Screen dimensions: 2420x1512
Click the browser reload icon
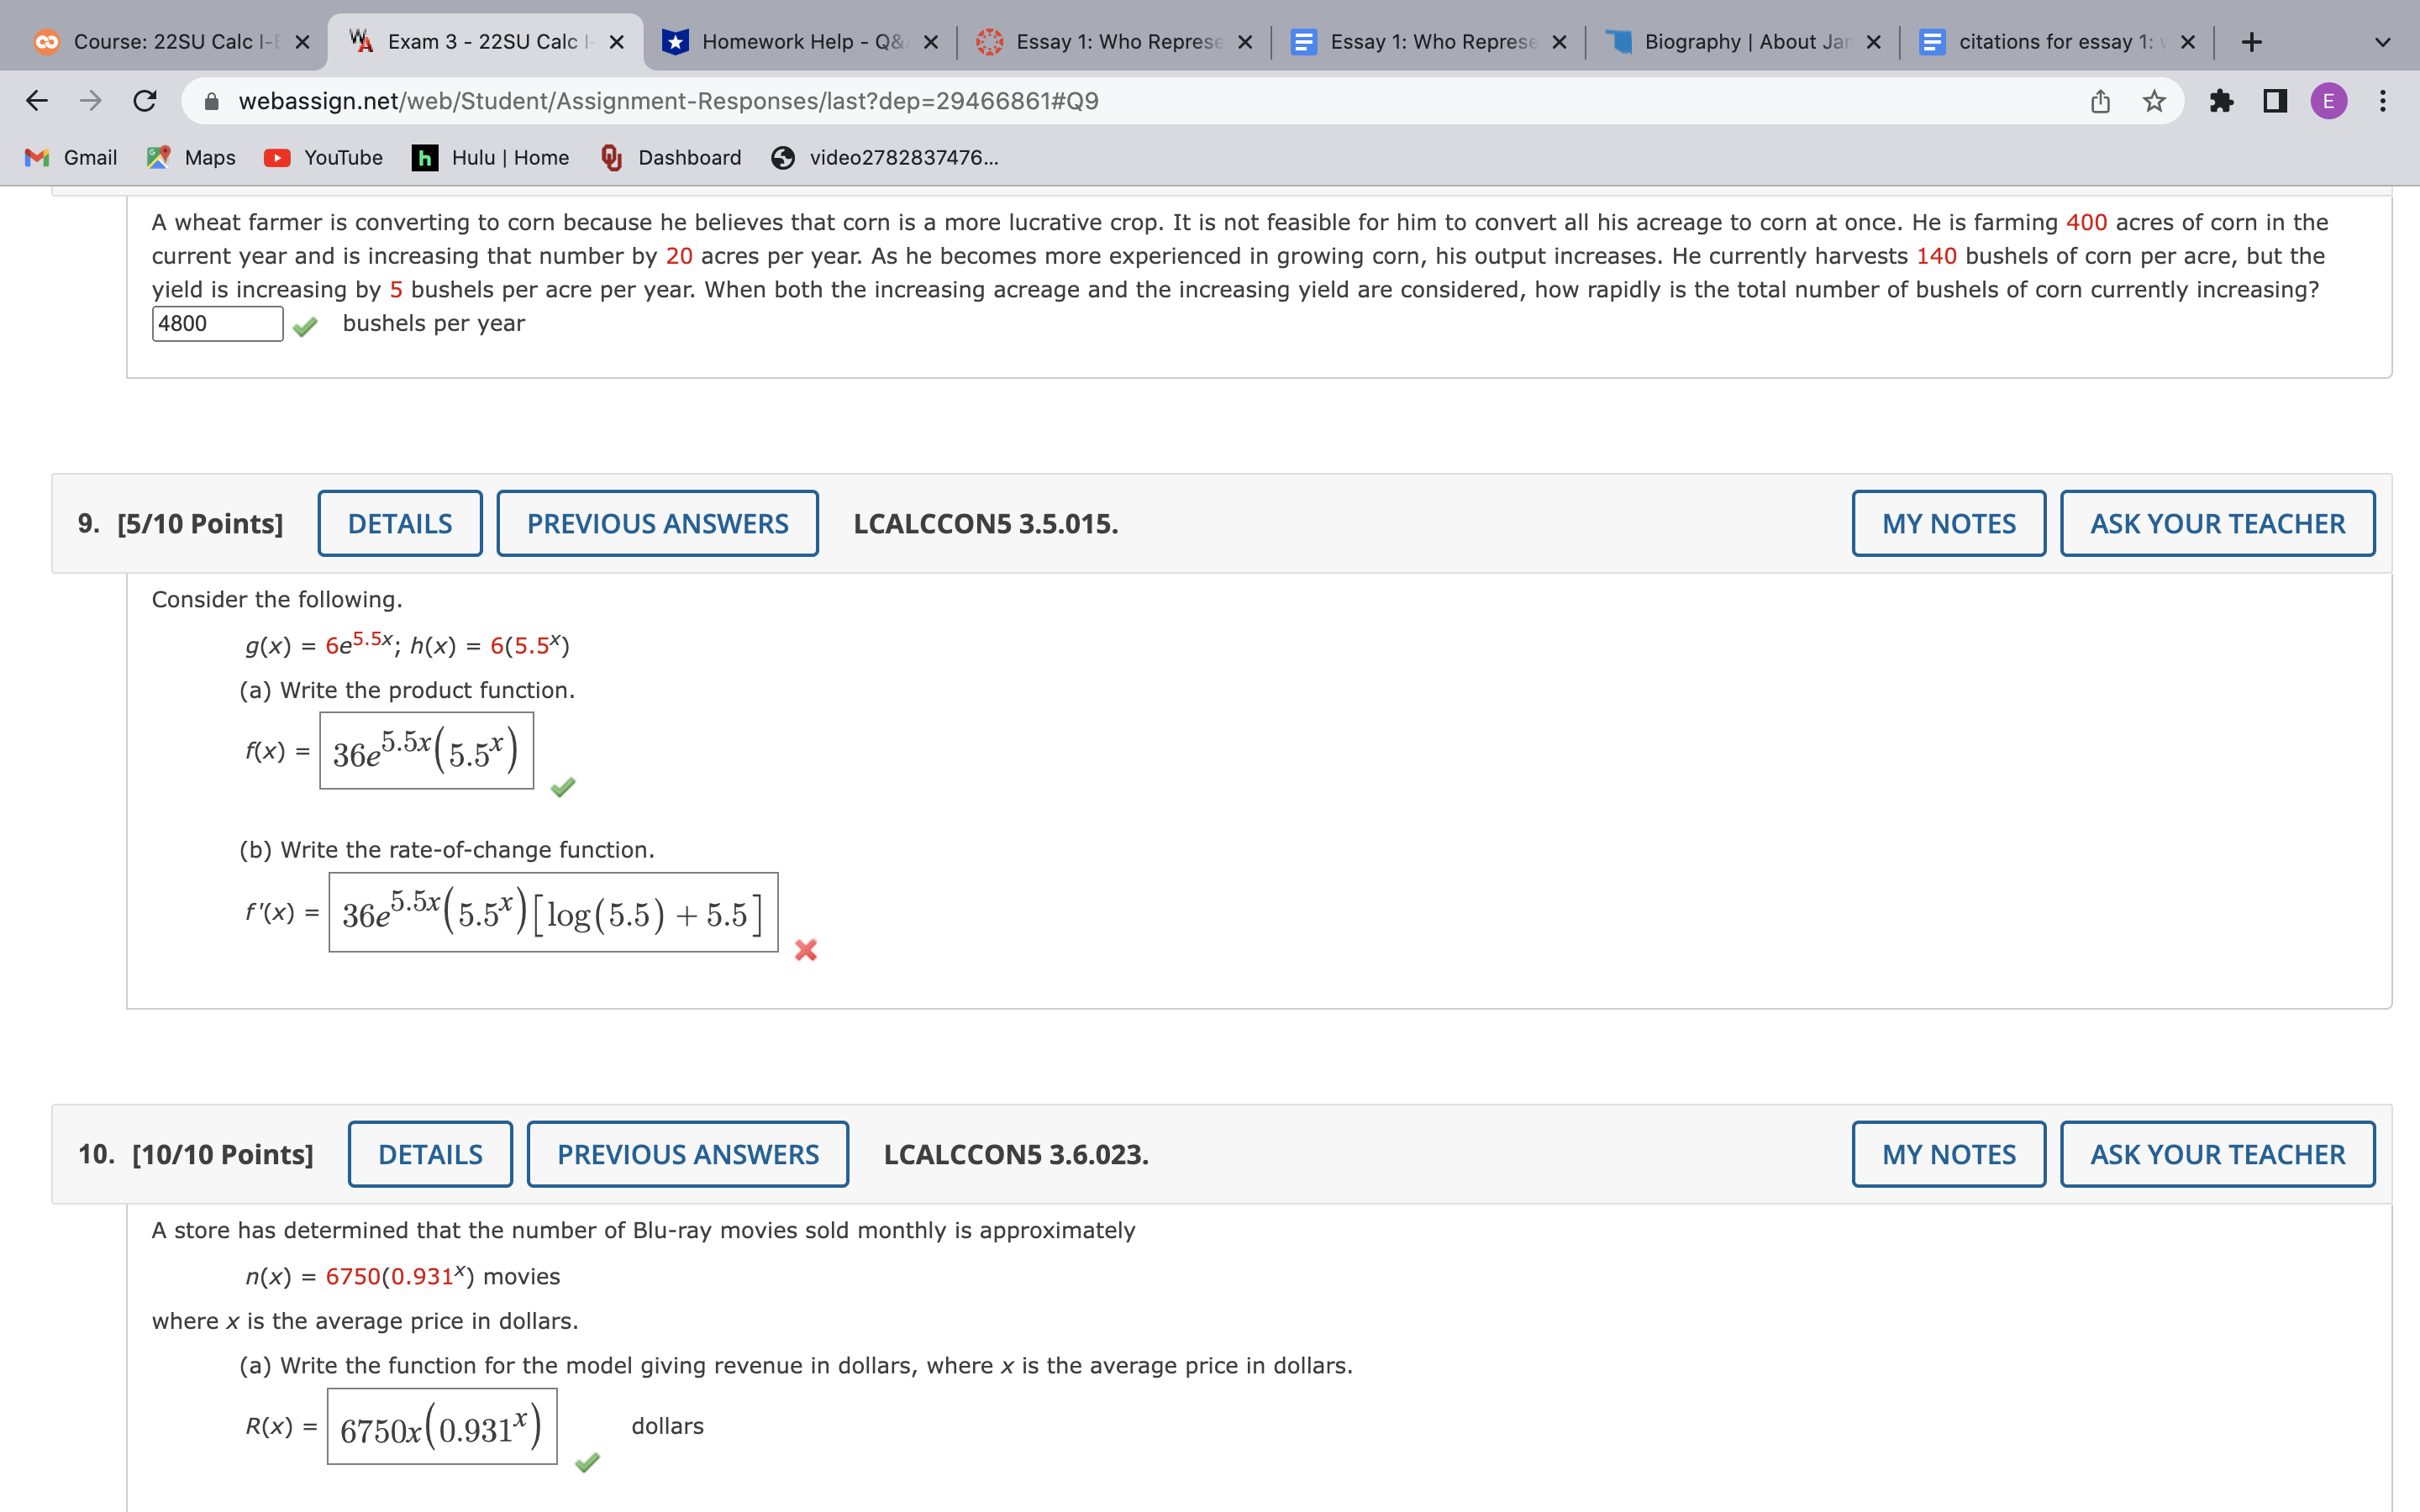pos(143,100)
